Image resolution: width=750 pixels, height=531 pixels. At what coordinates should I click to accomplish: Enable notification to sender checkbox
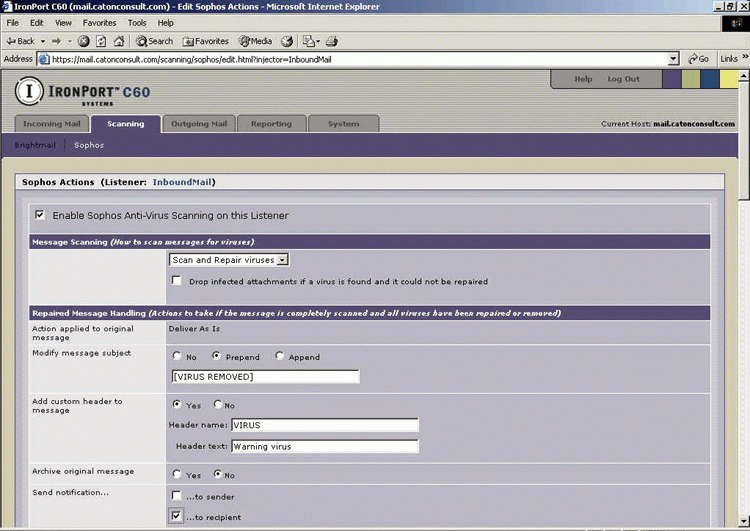point(176,496)
